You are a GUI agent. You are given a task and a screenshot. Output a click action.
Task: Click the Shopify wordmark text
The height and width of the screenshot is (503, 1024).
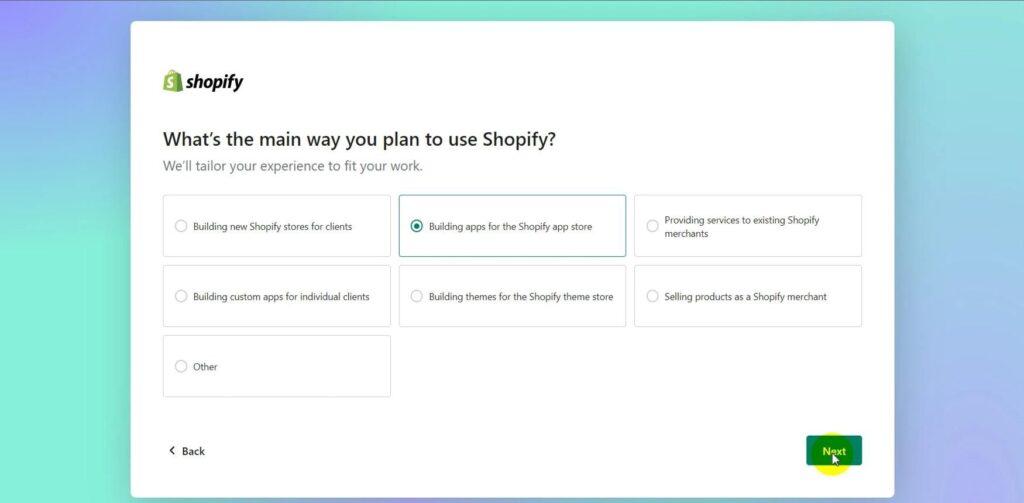(215, 82)
